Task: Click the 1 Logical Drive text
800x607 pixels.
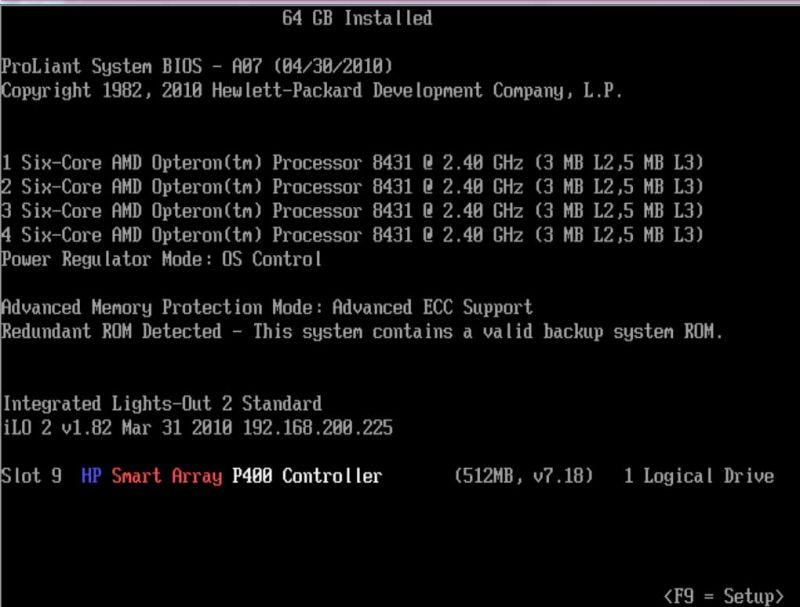Action: [x=699, y=476]
